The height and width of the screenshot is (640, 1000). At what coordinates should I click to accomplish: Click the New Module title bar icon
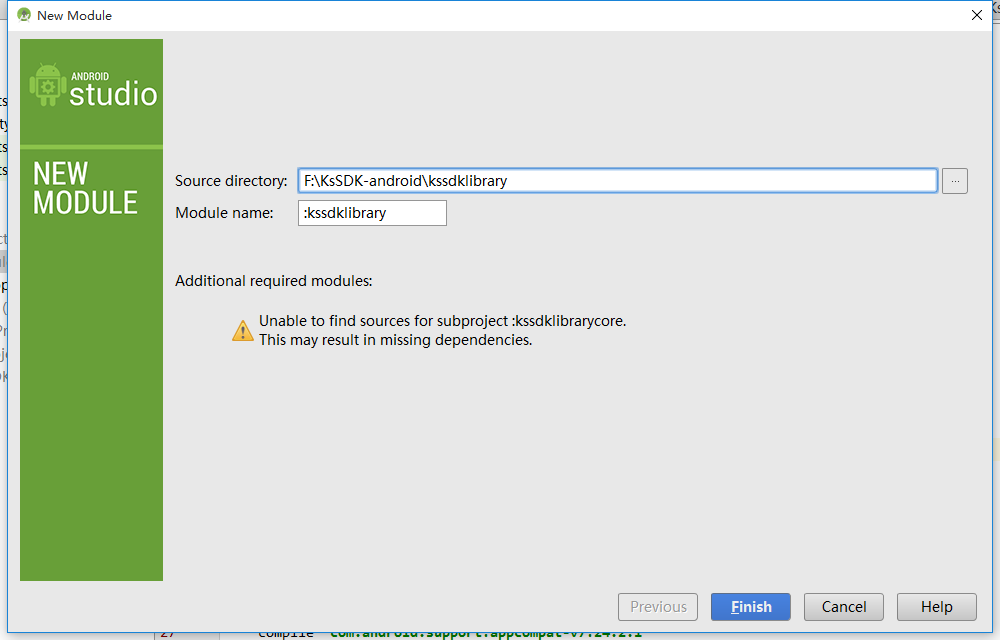pos(24,15)
